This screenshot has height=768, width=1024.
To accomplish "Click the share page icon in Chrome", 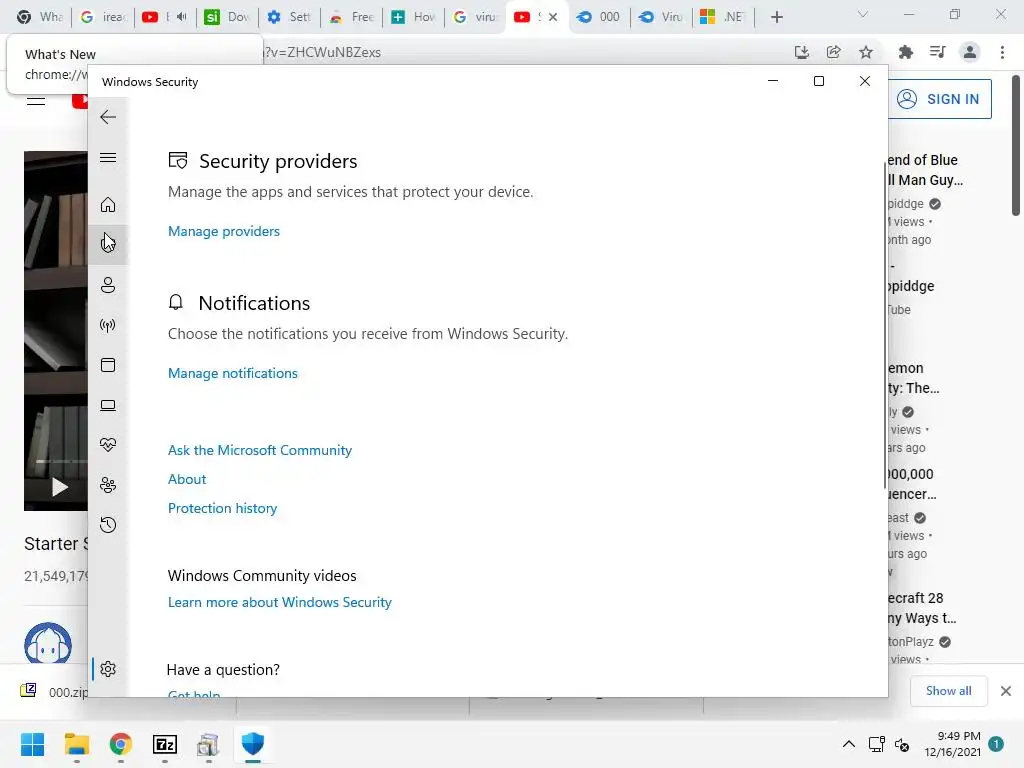I will click(833, 52).
